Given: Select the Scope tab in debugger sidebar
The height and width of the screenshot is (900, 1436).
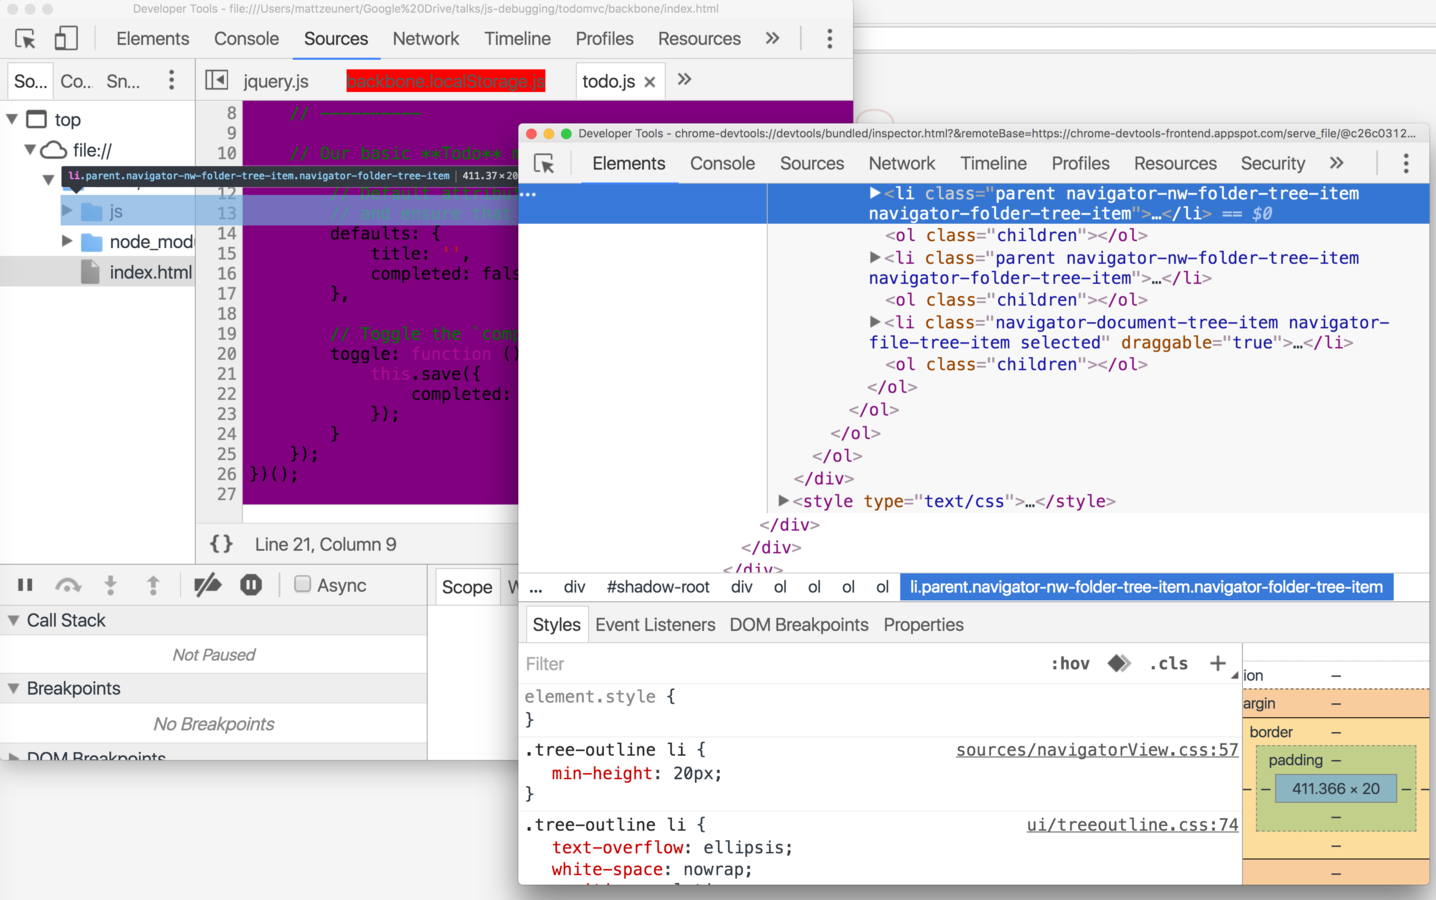Looking at the screenshot, I should 467,587.
